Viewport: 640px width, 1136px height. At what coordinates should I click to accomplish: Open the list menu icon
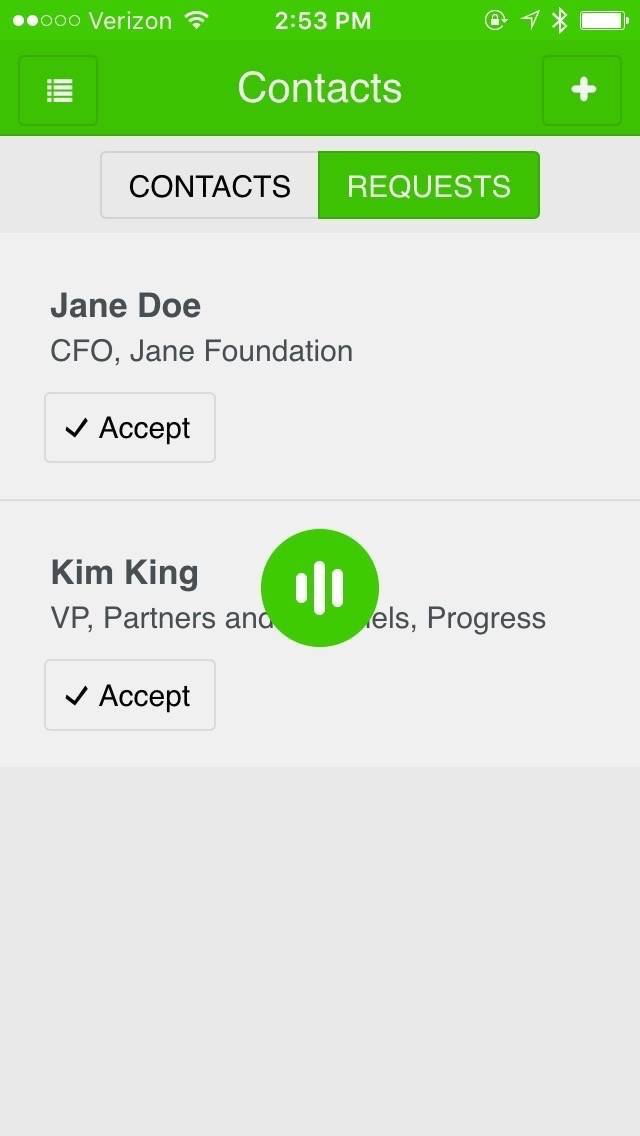click(58, 90)
